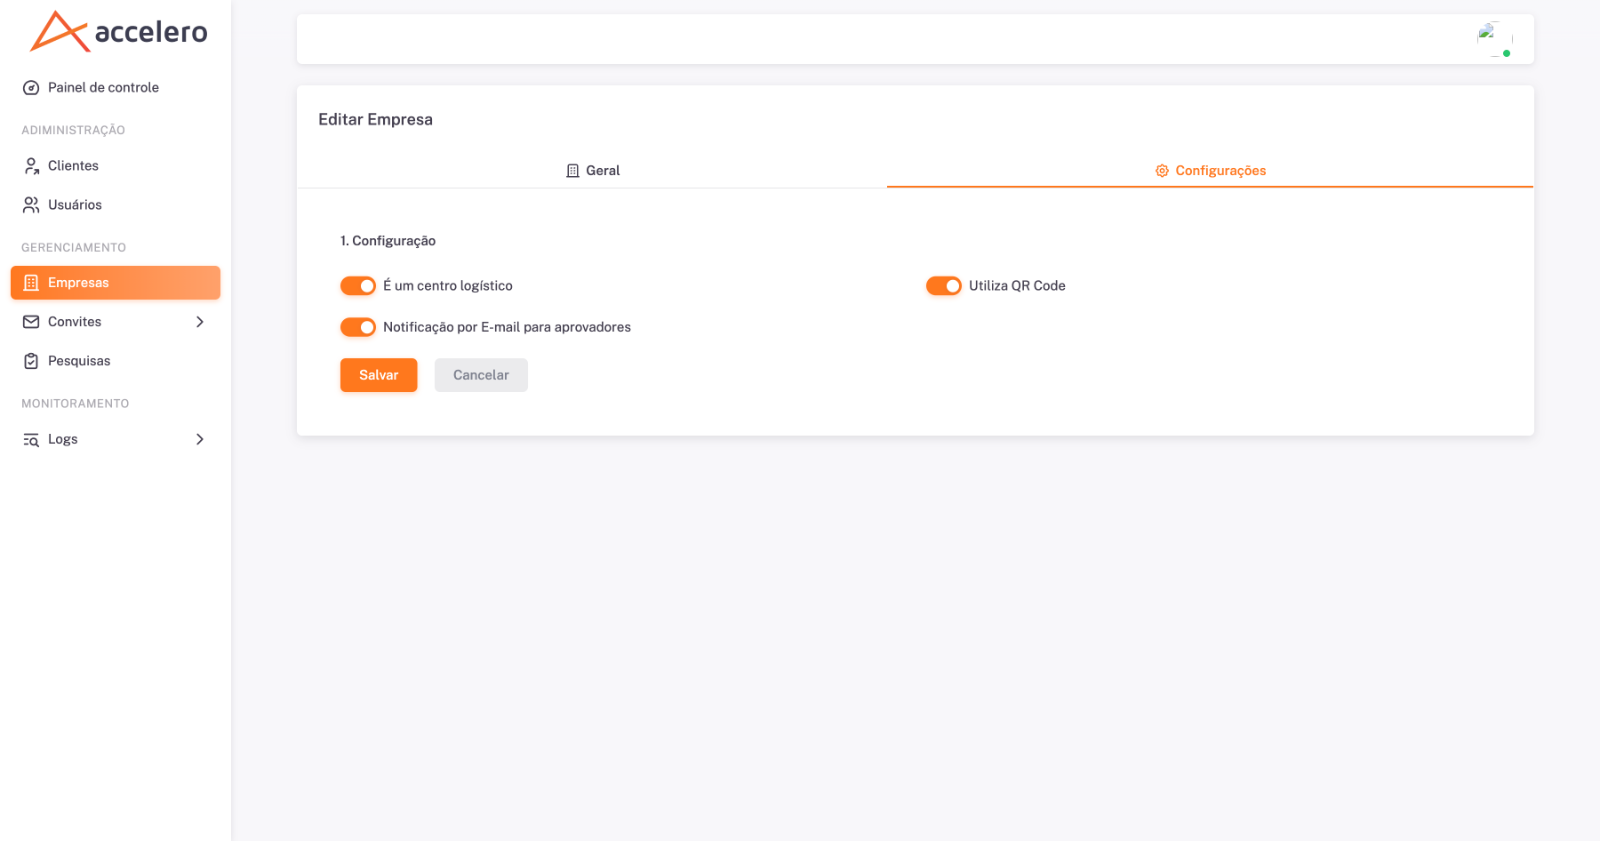
Task: Disable 'Utiliza QR Code' switch
Action: click(943, 286)
